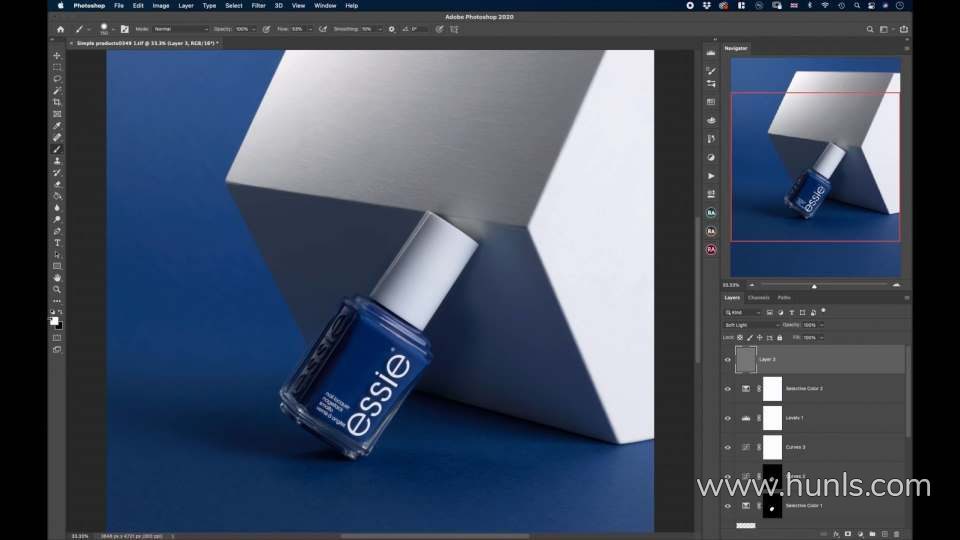Open the File menu
Viewport: 960px width, 540px height.
pyautogui.click(x=119, y=6)
